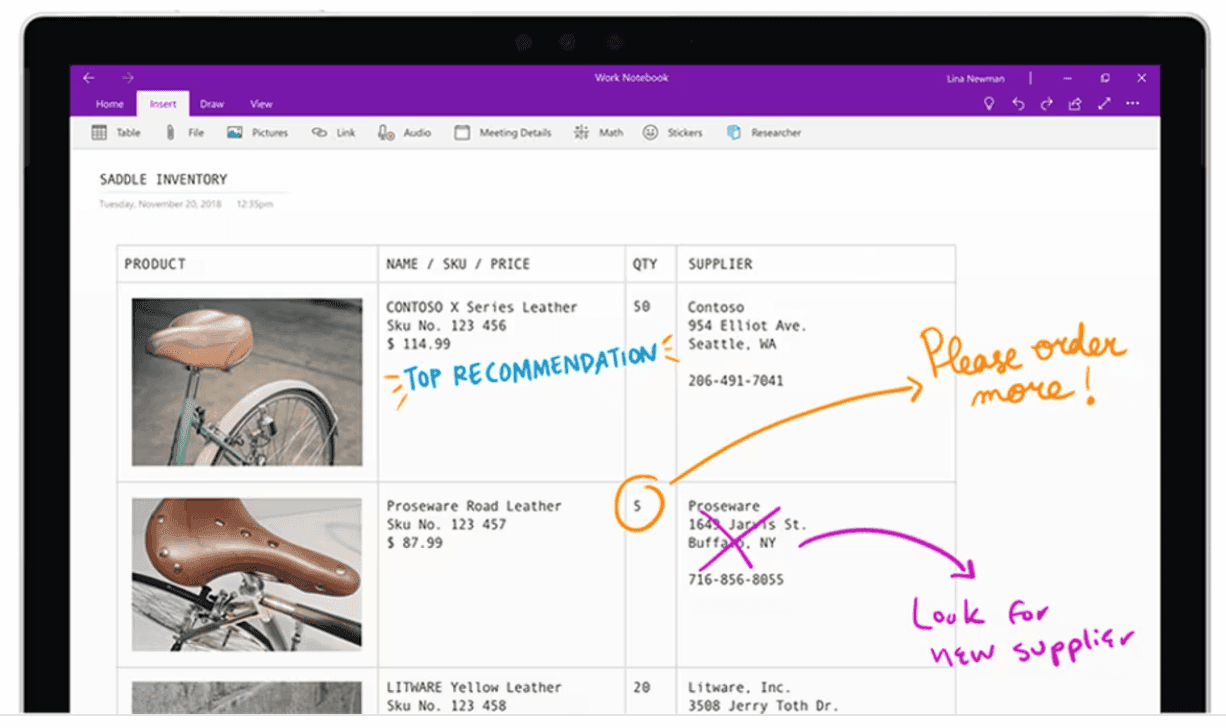Screen dimensions: 1226x728
Task: Open the more options ellipsis menu
Action: (x=1133, y=104)
